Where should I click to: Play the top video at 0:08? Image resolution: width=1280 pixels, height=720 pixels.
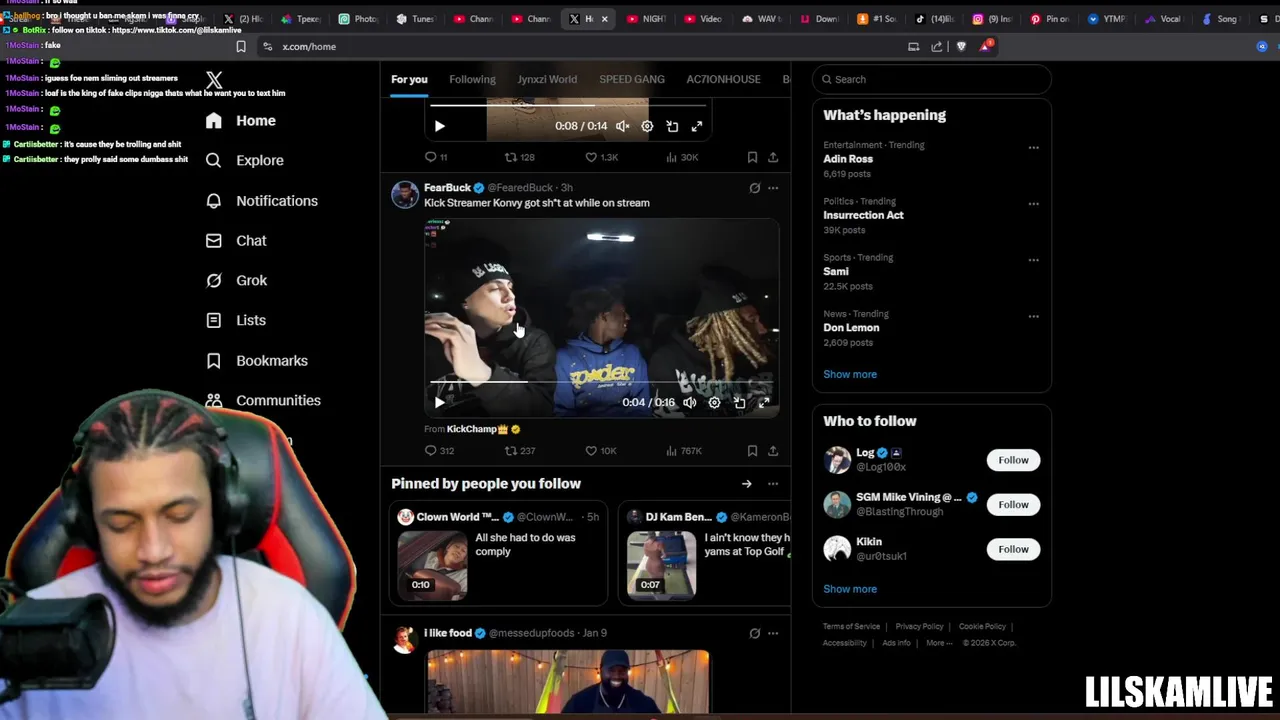point(439,126)
